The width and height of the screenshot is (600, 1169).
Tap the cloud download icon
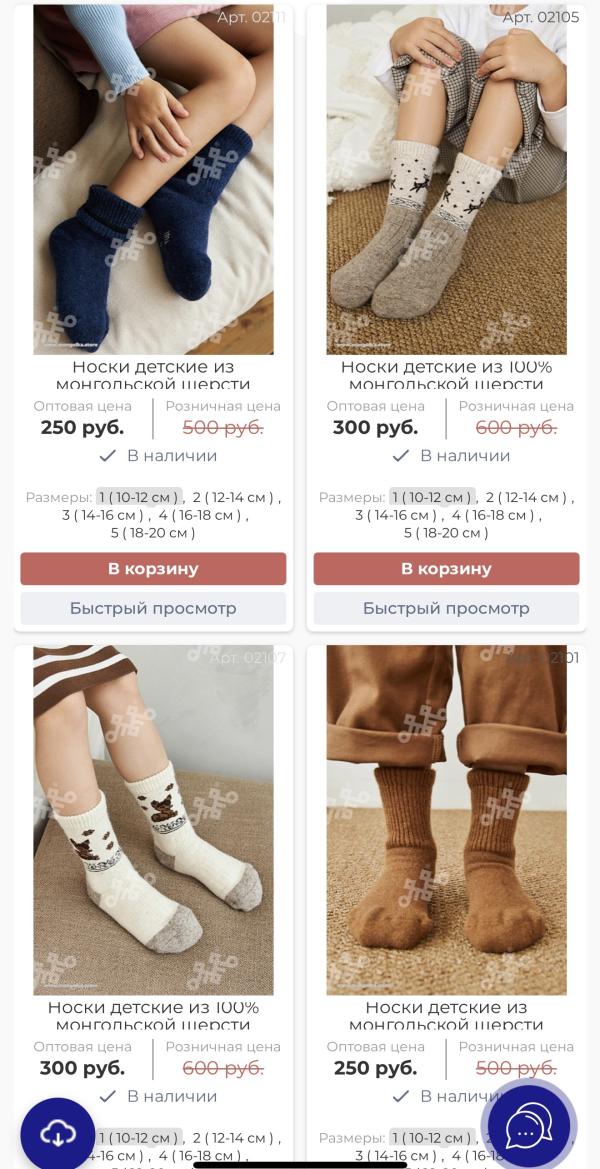coord(57,1134)
